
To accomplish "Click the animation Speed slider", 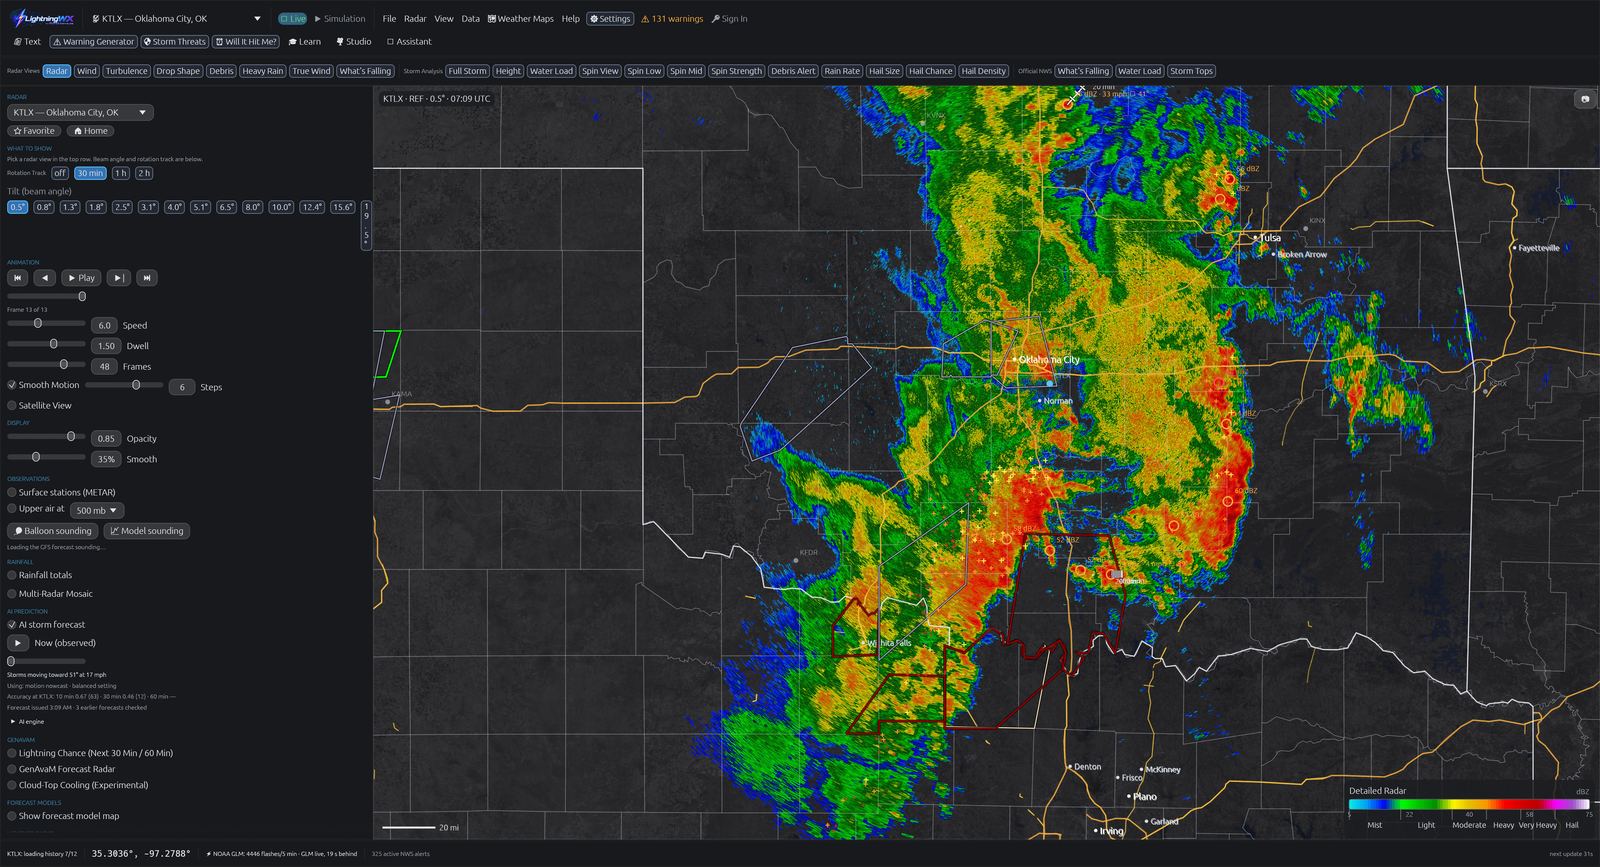I will 46,323.
